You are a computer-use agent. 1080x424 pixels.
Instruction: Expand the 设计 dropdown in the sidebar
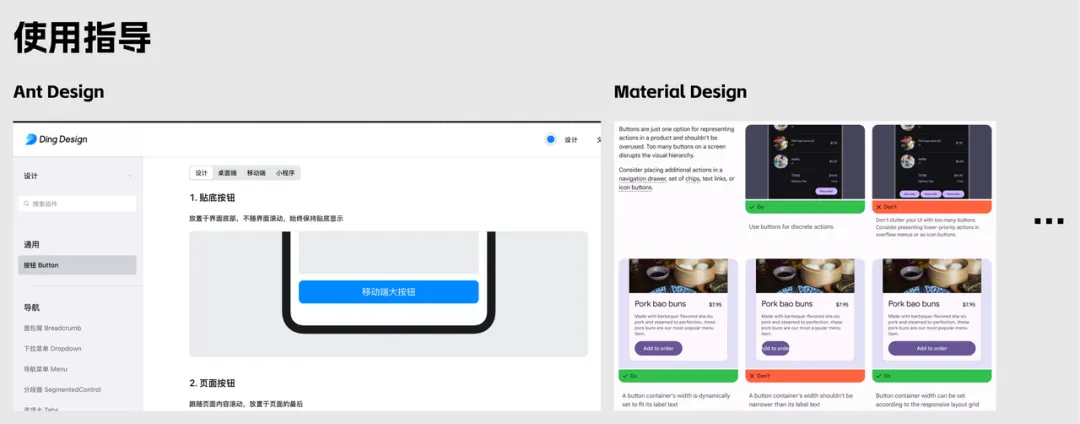[x=130, y=177]
